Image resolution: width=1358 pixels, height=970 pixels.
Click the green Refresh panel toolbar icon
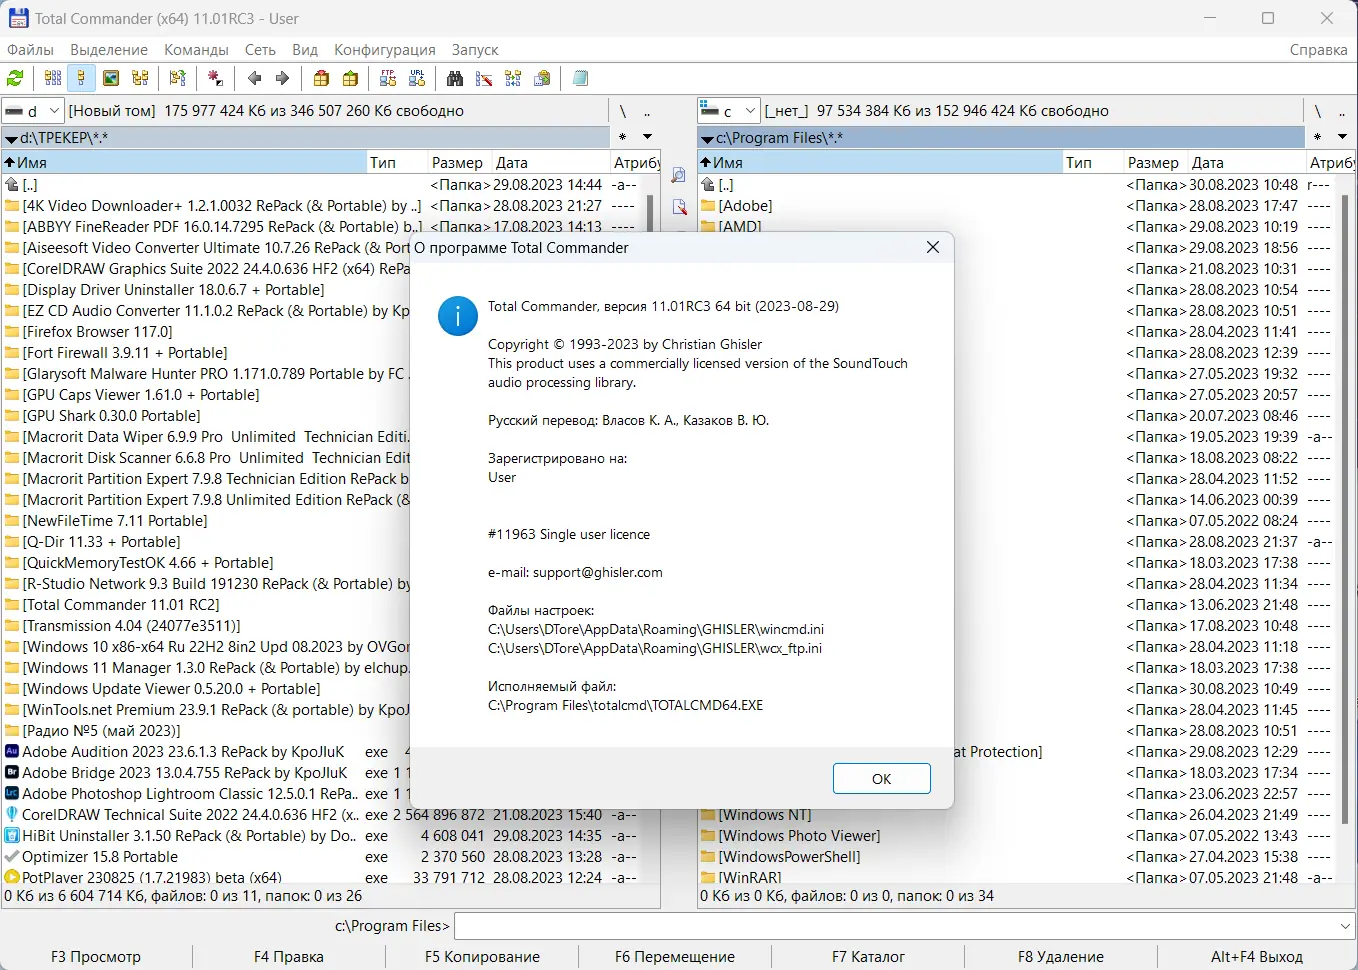coord(15,78)
